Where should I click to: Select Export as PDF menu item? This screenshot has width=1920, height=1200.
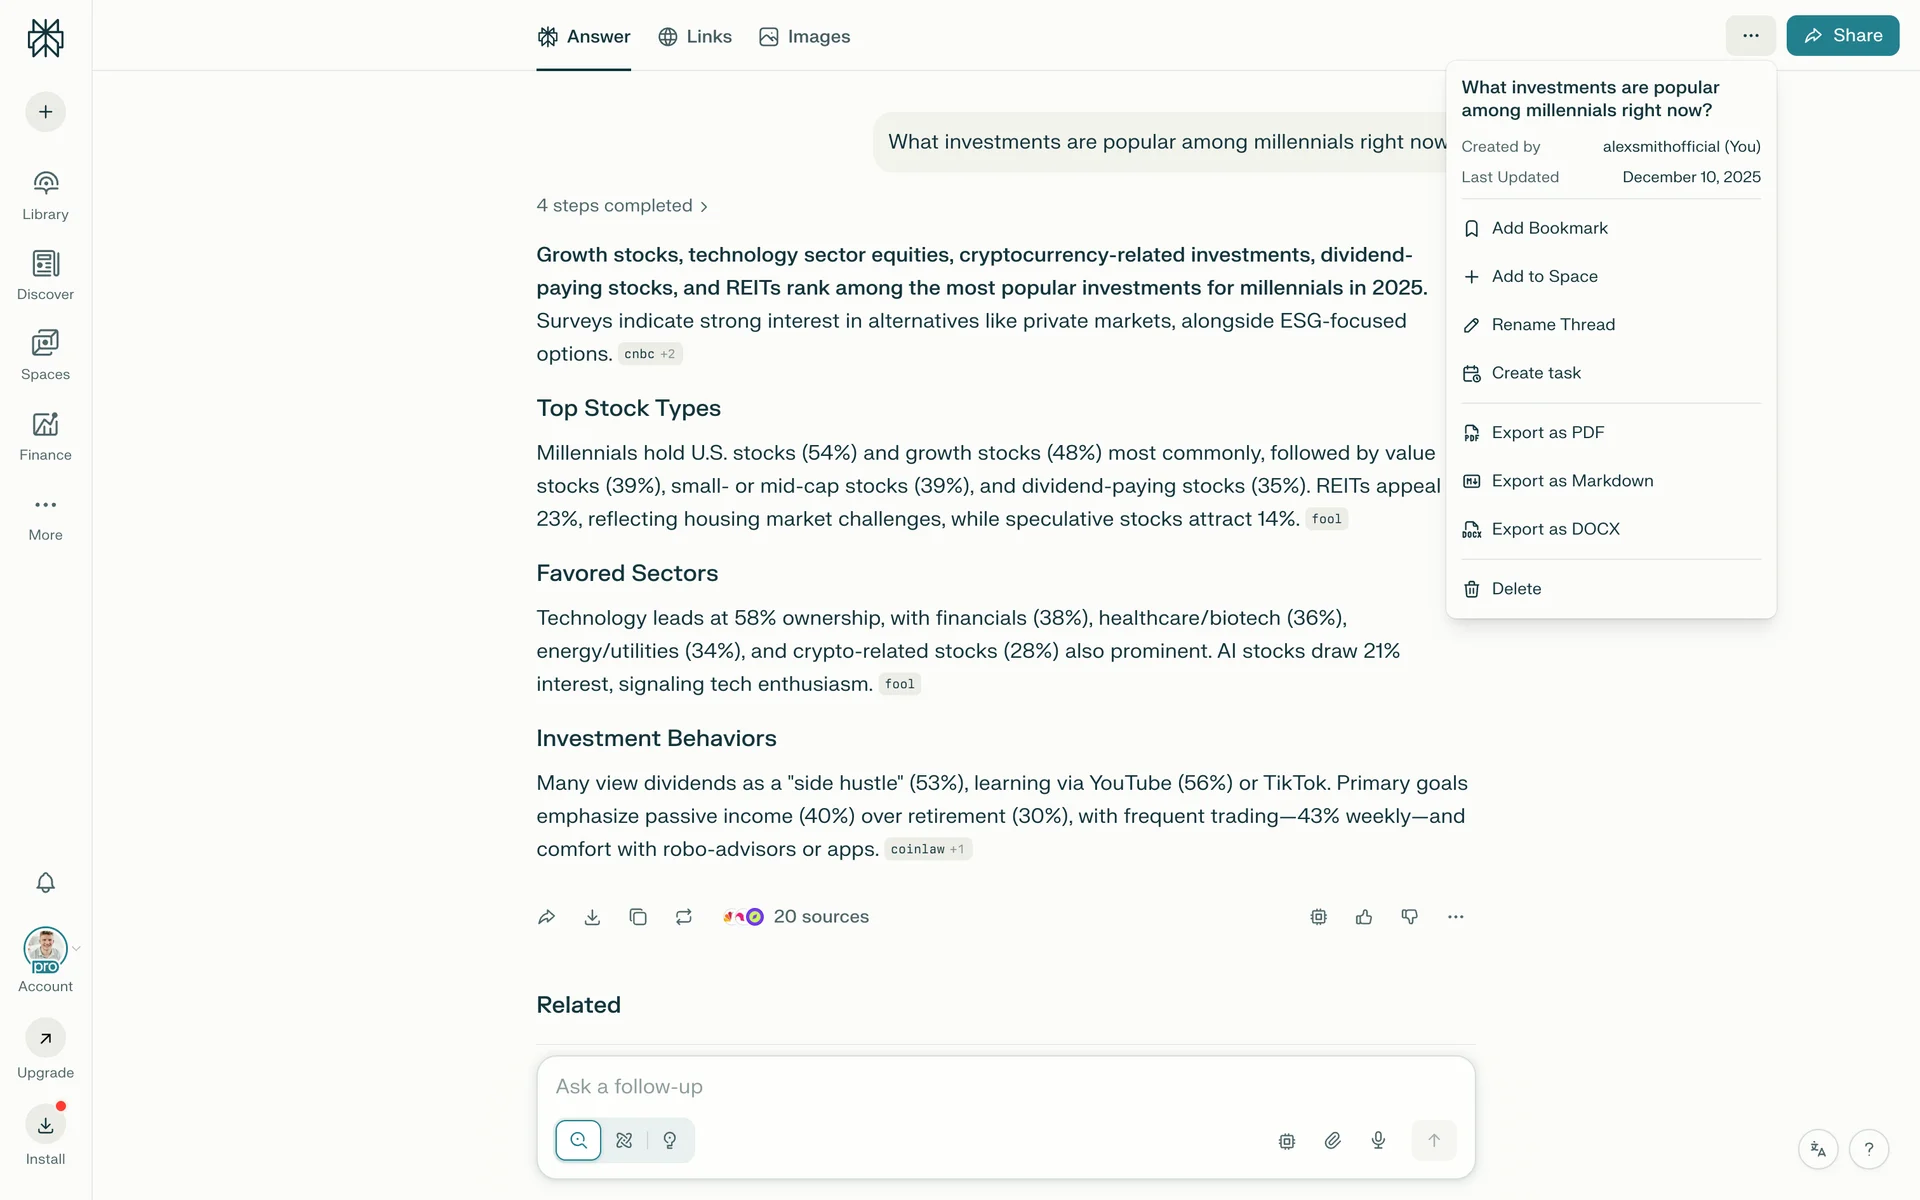[x=1547, y=433]
